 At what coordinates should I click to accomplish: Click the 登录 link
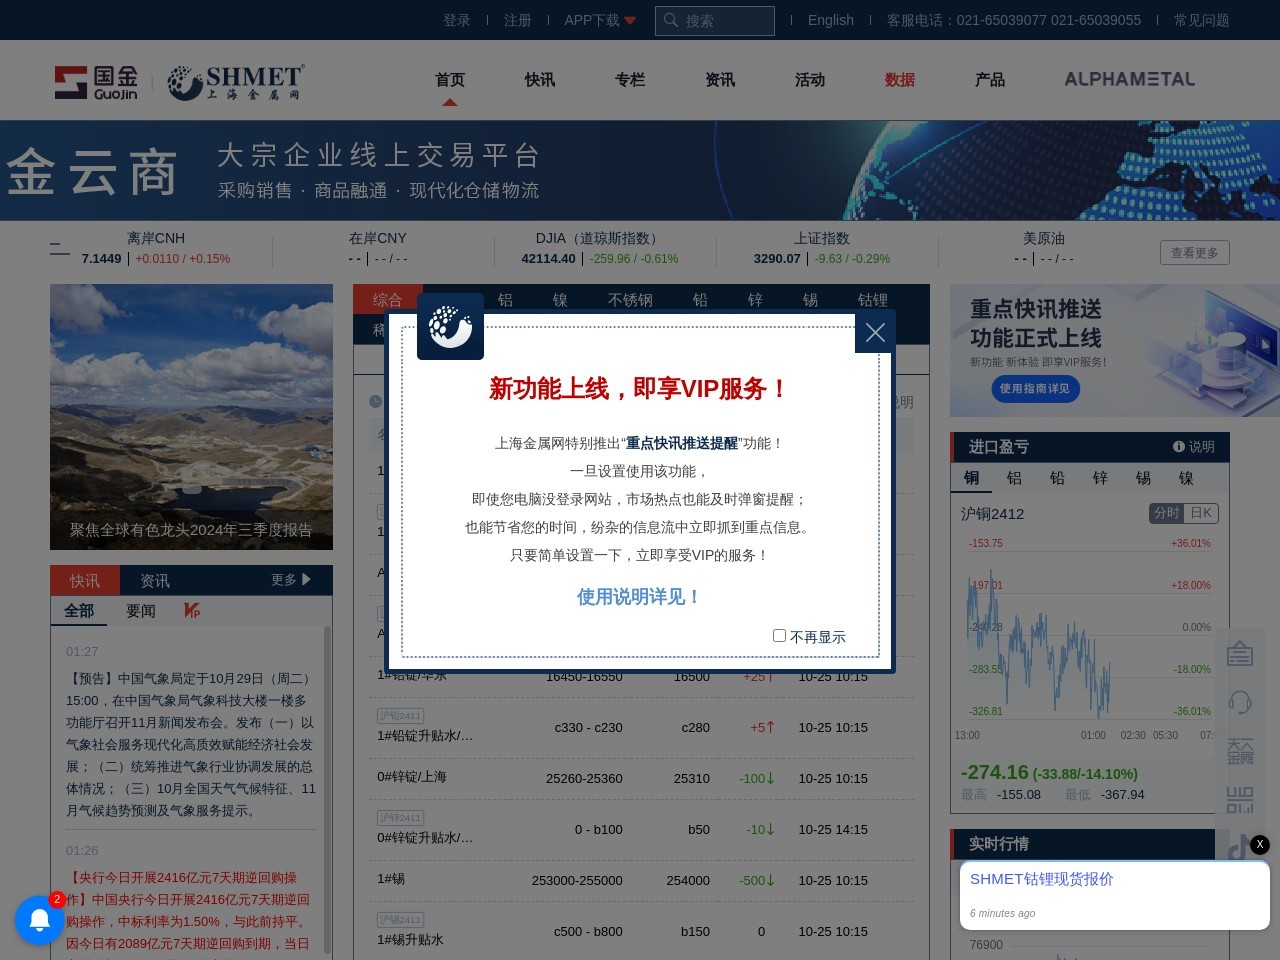457,20
